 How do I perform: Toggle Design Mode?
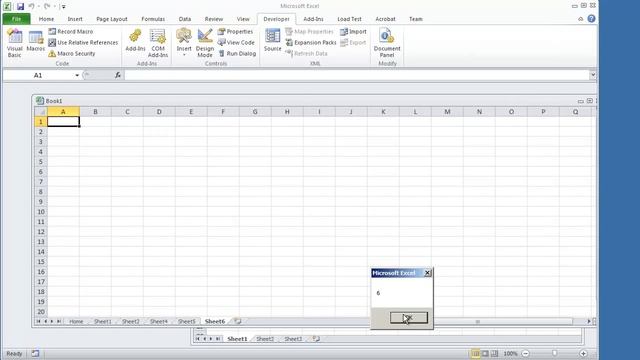click(205, 43)
